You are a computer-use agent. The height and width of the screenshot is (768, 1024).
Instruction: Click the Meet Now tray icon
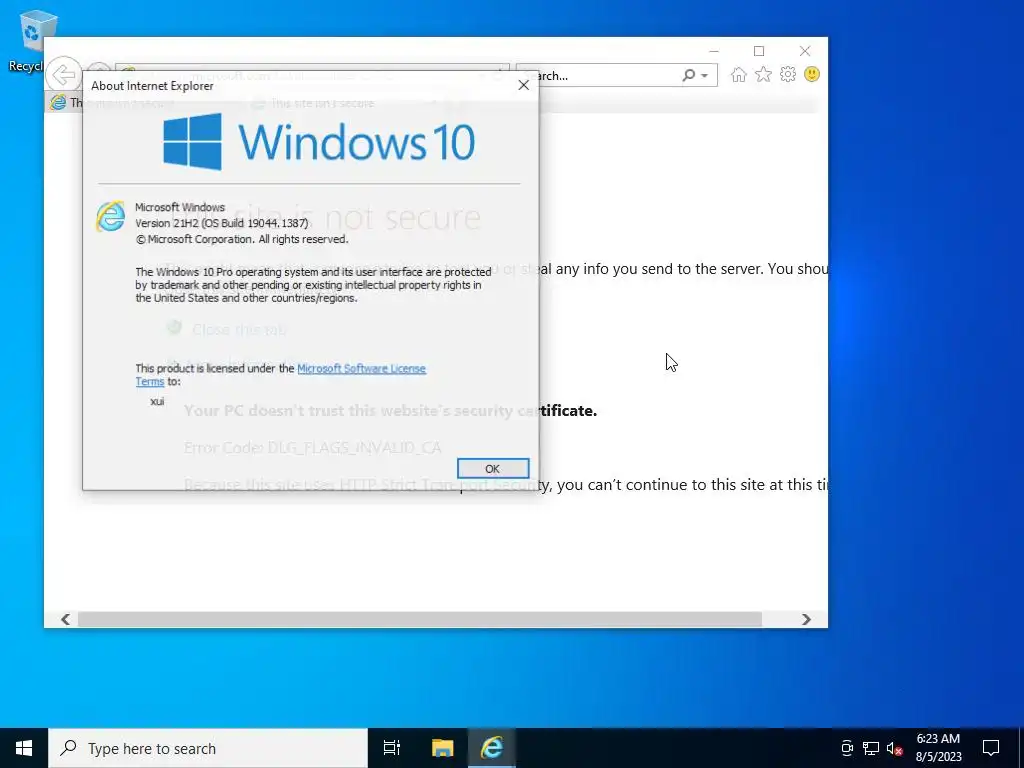click(x=847, y=748)
